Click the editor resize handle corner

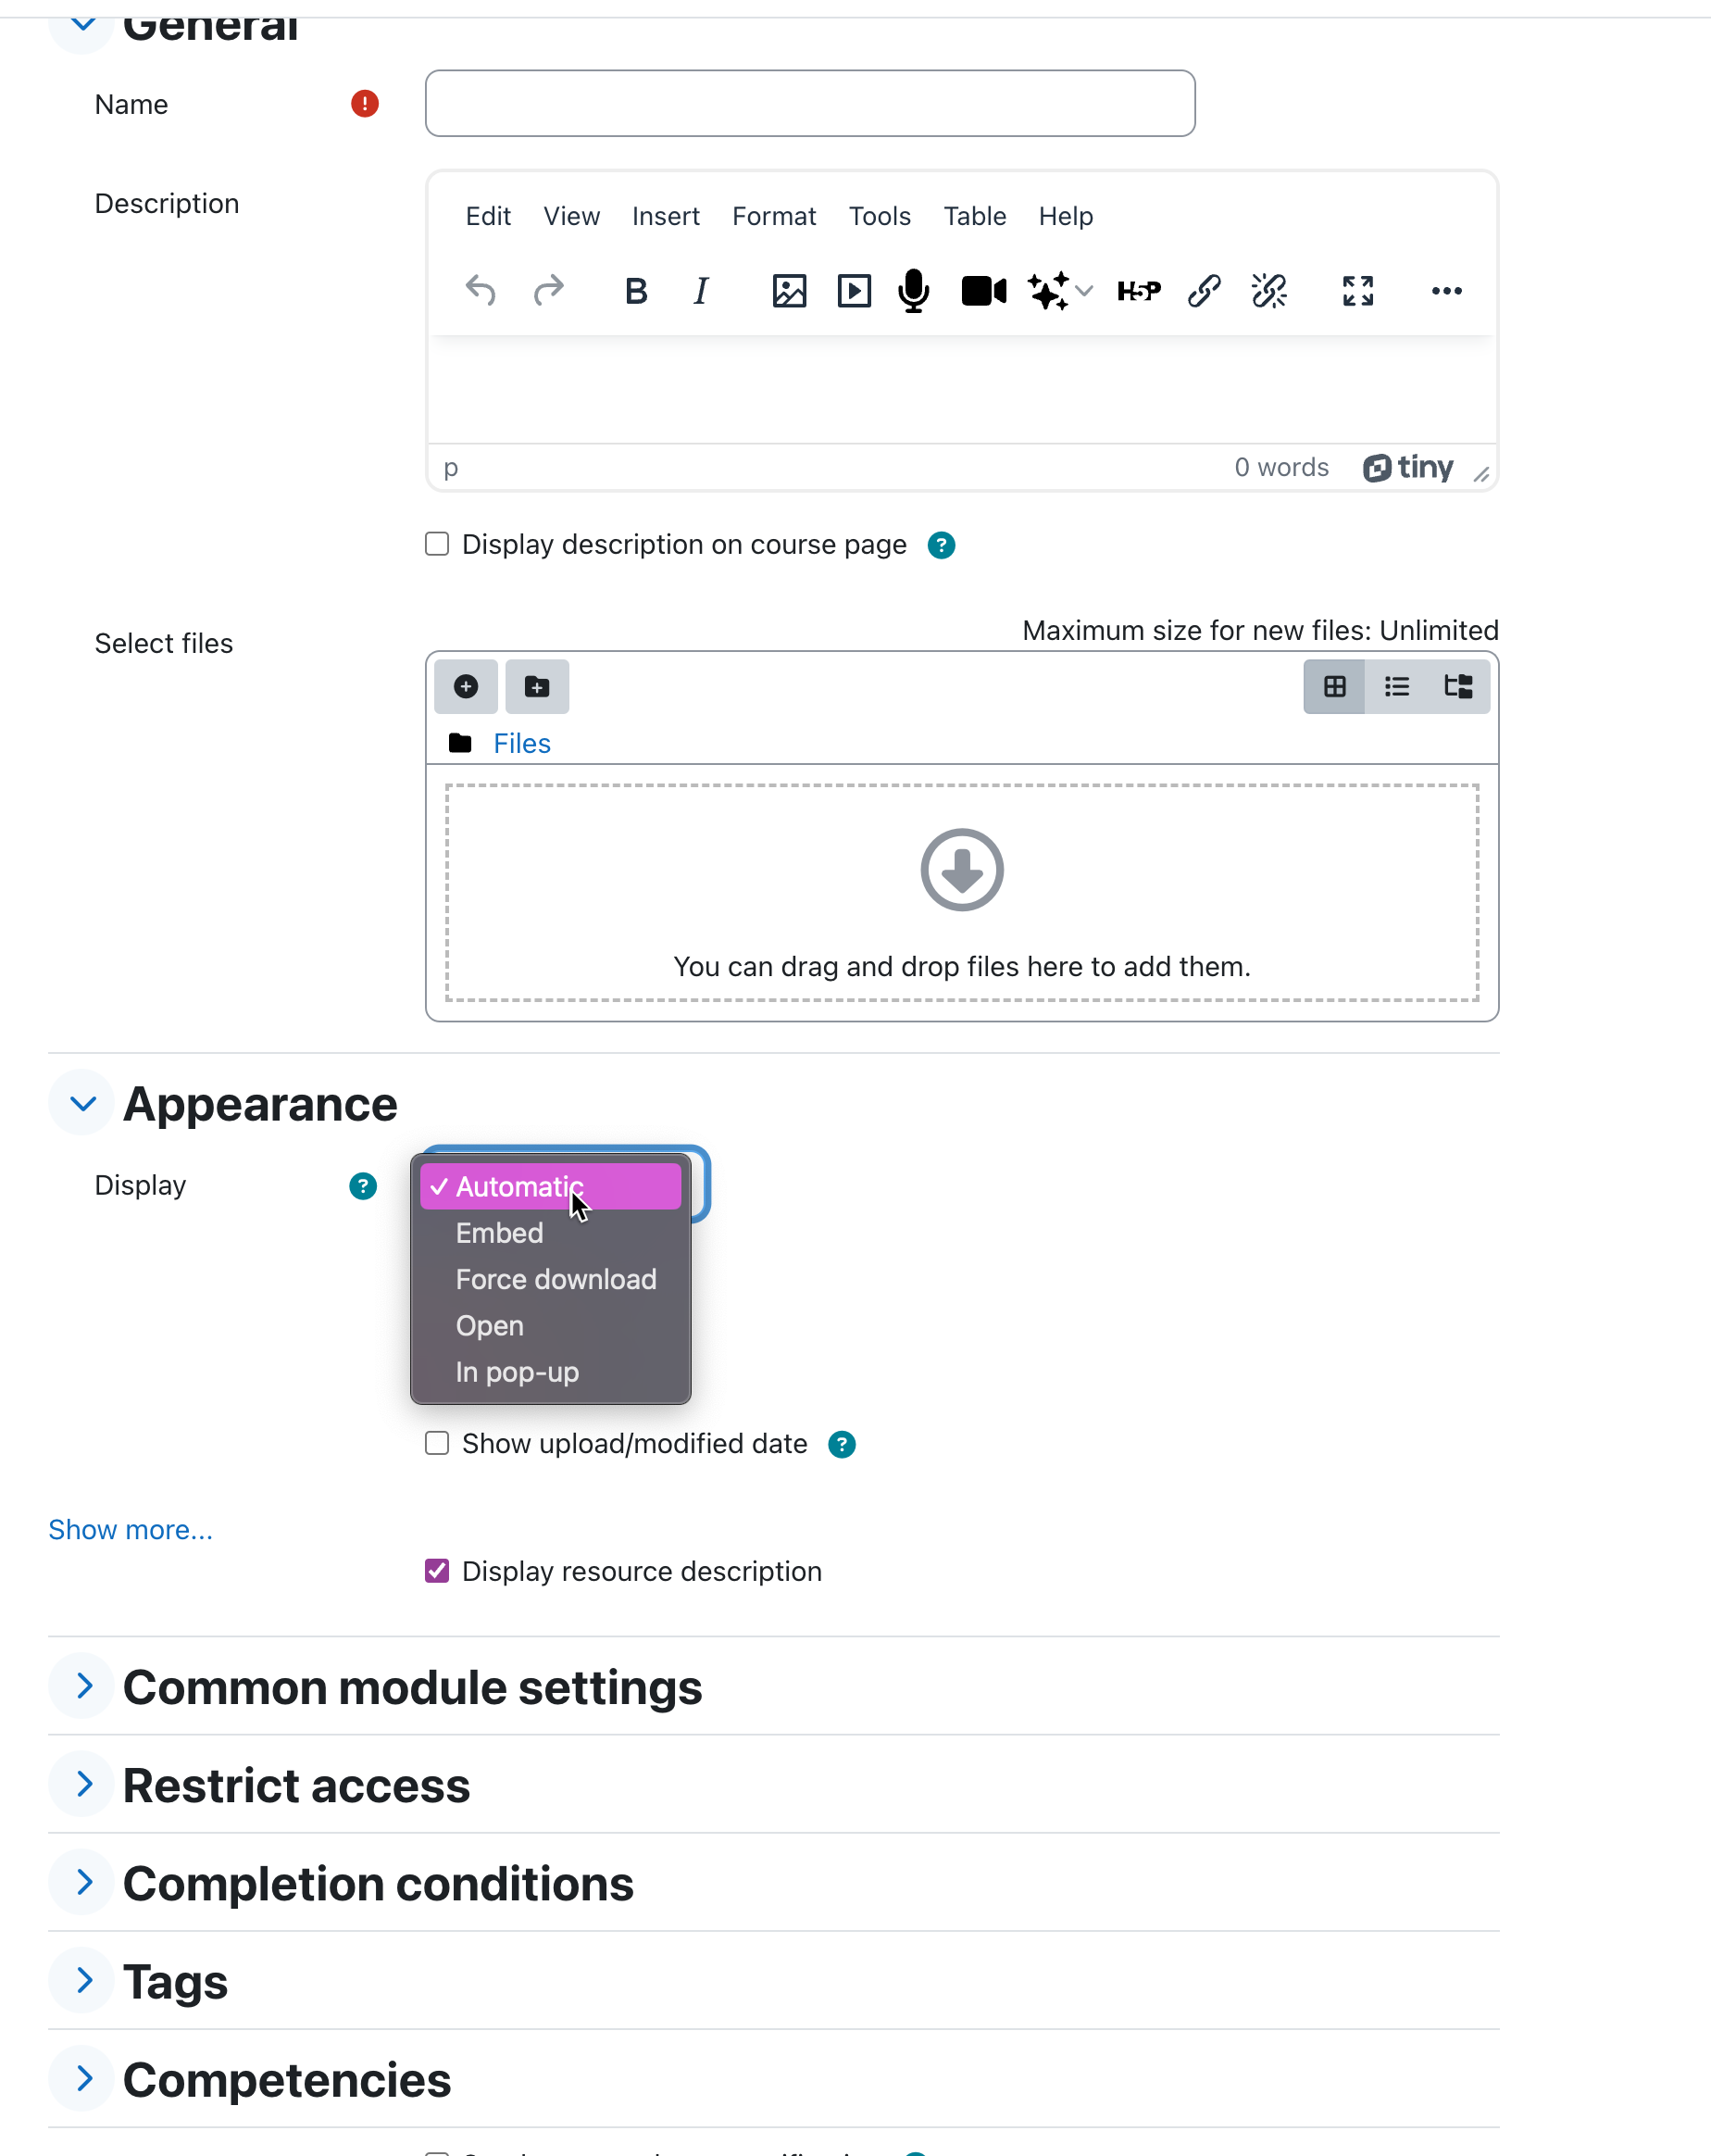tap(1481, 475)
